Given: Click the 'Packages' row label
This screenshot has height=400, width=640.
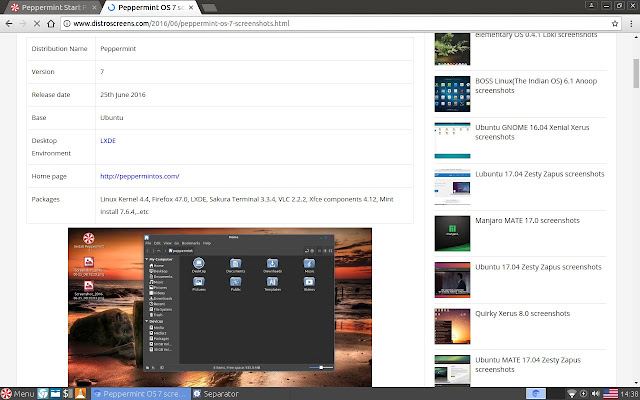Looking at the screenshot, I should pos(46,199).
